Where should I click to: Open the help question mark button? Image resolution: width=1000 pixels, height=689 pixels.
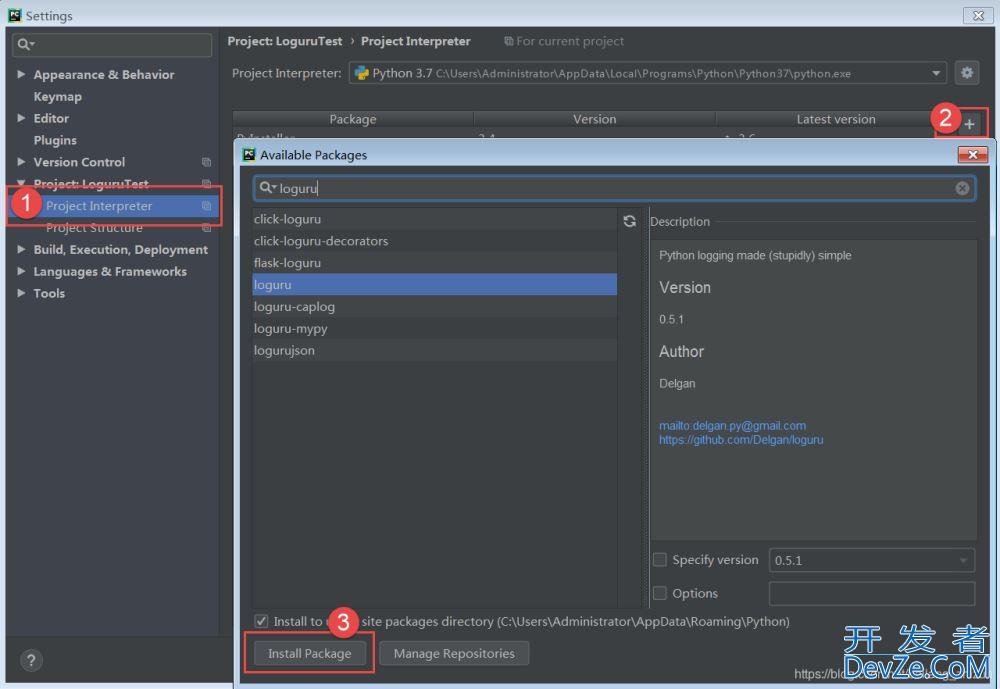pyautogui.click(x=31, y=660)
